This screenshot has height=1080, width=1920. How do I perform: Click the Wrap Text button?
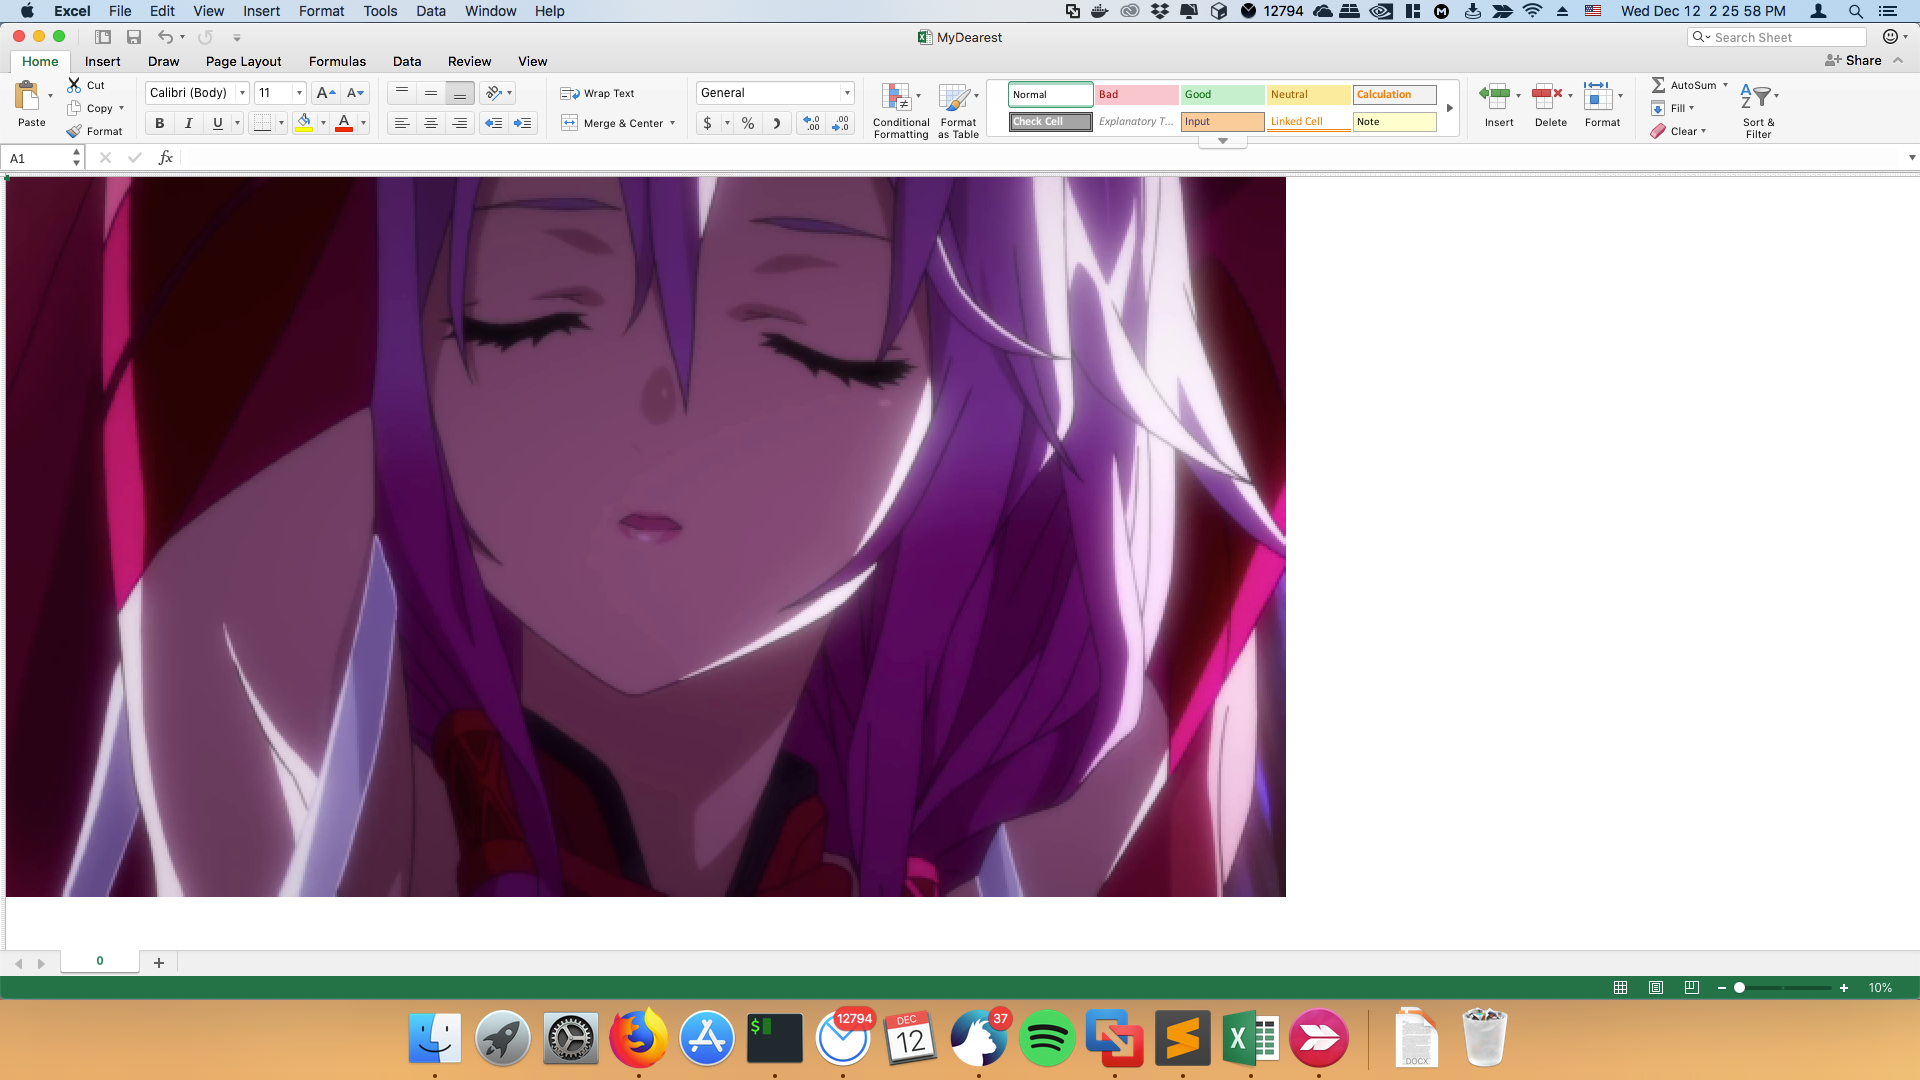tap(598, 93)
